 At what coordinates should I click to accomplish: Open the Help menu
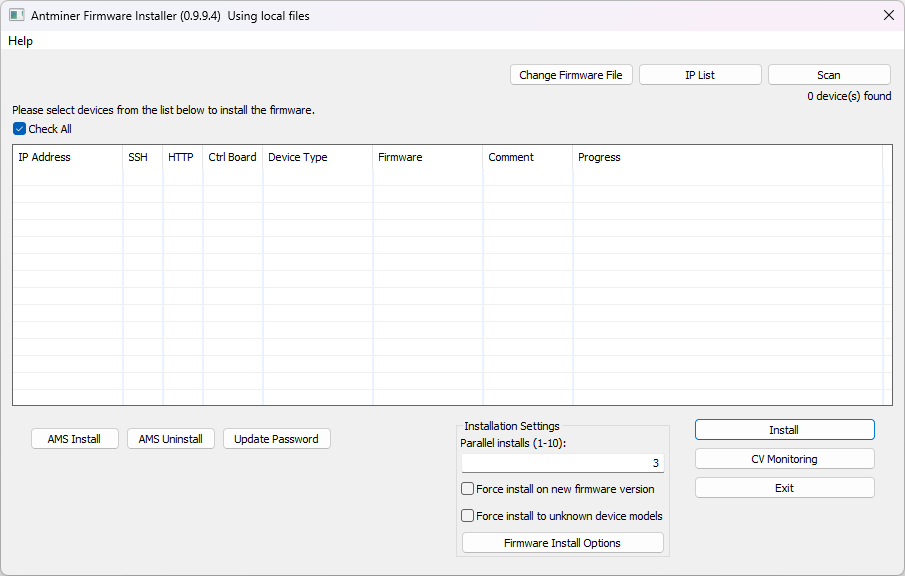click(20, 41)
